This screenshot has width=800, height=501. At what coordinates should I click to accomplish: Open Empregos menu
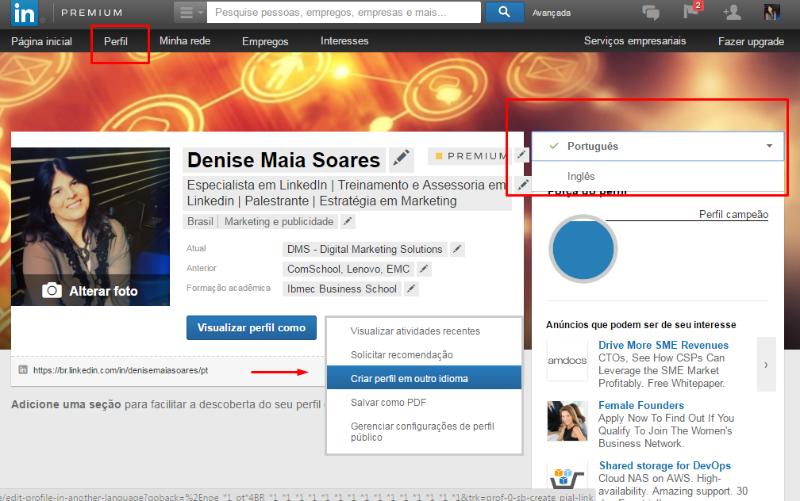[265, 41]
